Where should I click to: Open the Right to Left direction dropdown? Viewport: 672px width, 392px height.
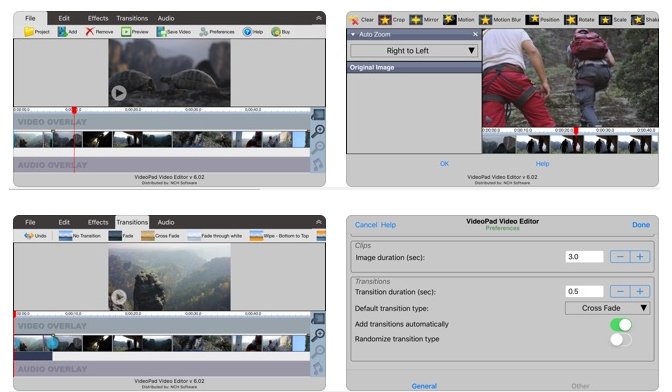click(414, 51)
